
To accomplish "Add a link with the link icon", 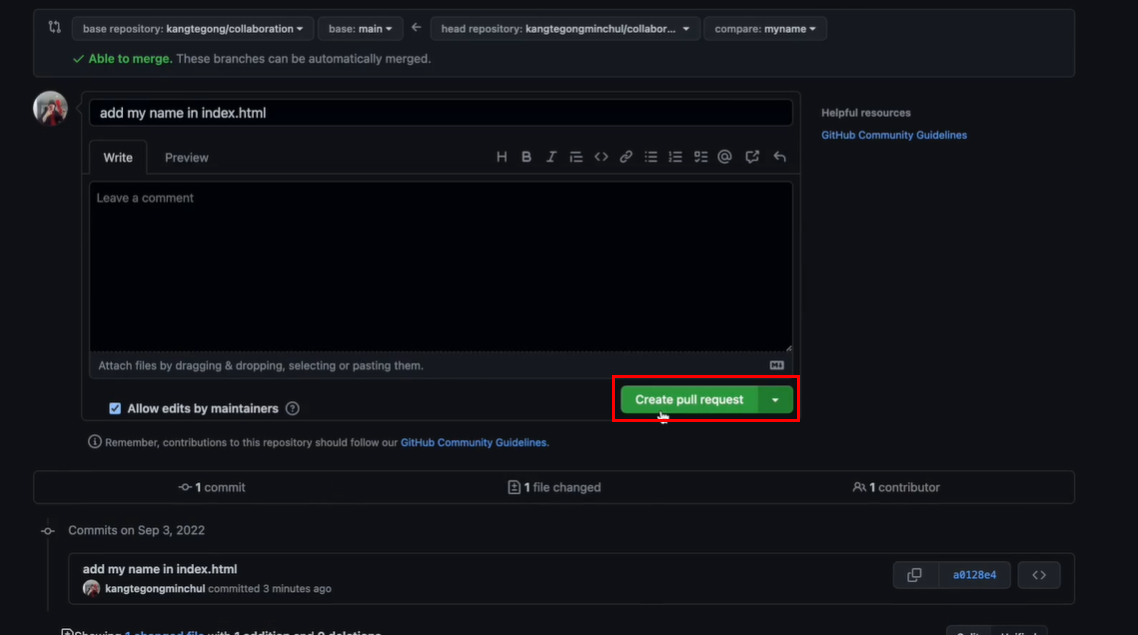I will tap(626, 157).
